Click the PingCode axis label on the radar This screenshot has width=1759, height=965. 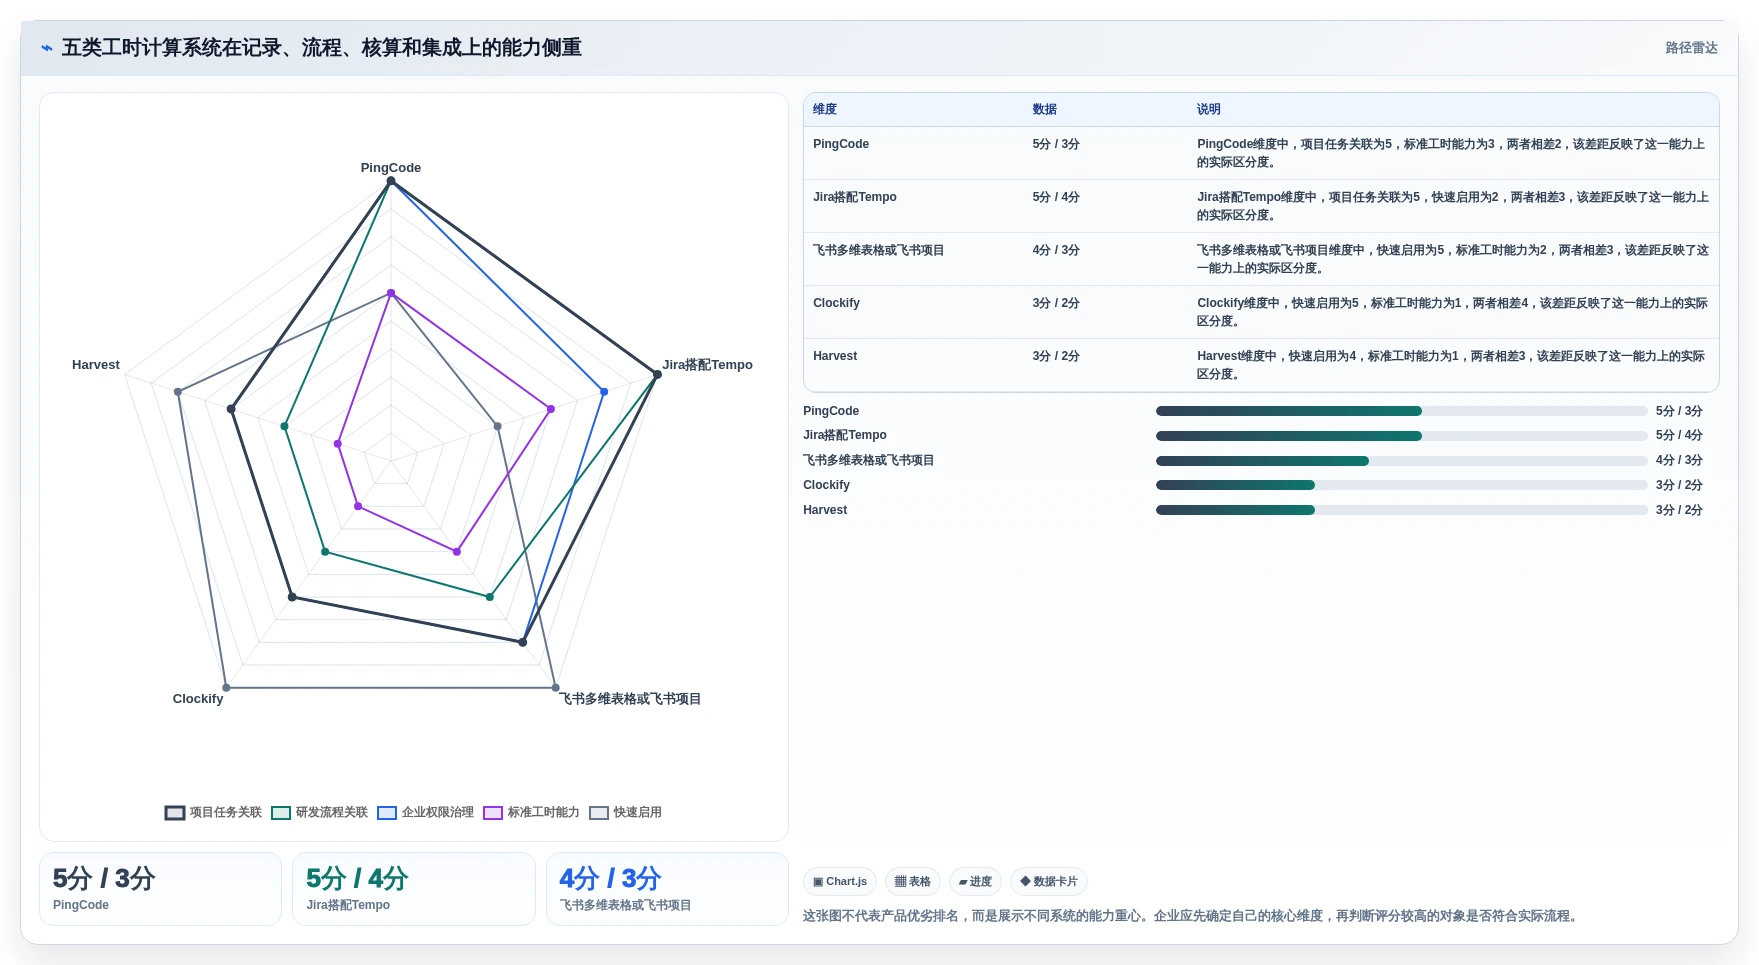tap(391, 168)
